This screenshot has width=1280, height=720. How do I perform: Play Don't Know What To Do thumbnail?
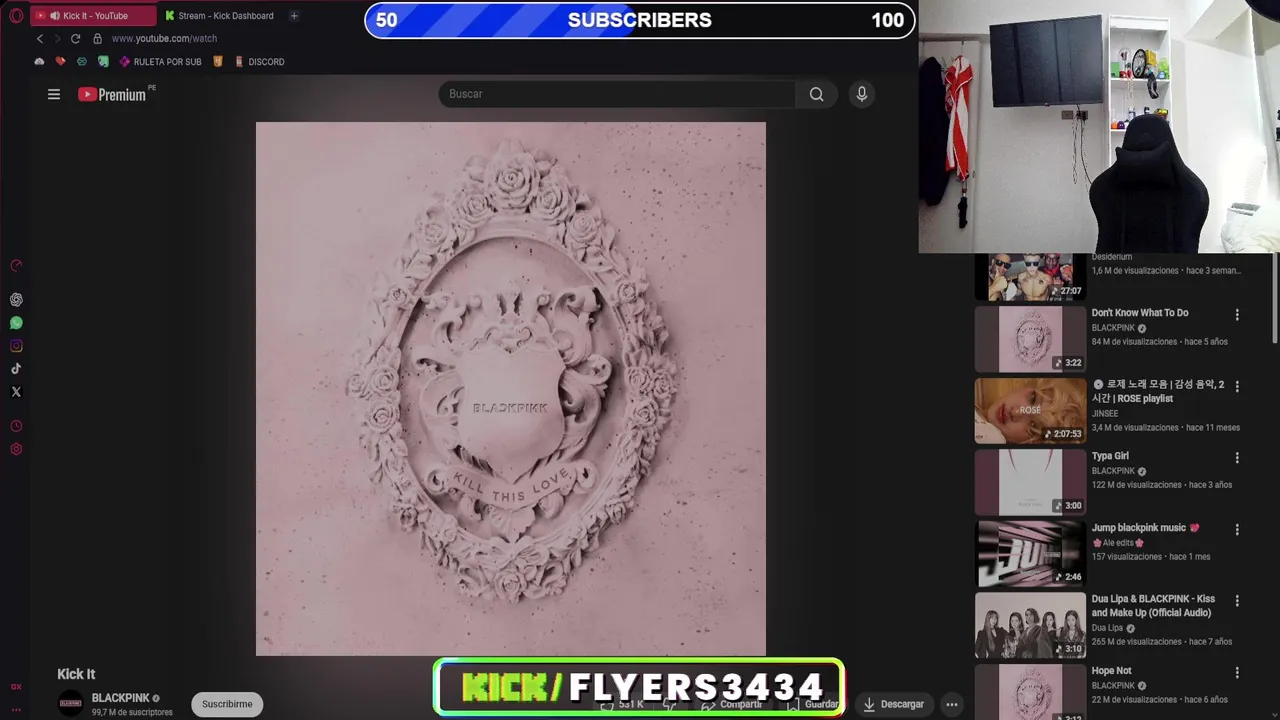pyautogui.click(x=1030, y=339)
